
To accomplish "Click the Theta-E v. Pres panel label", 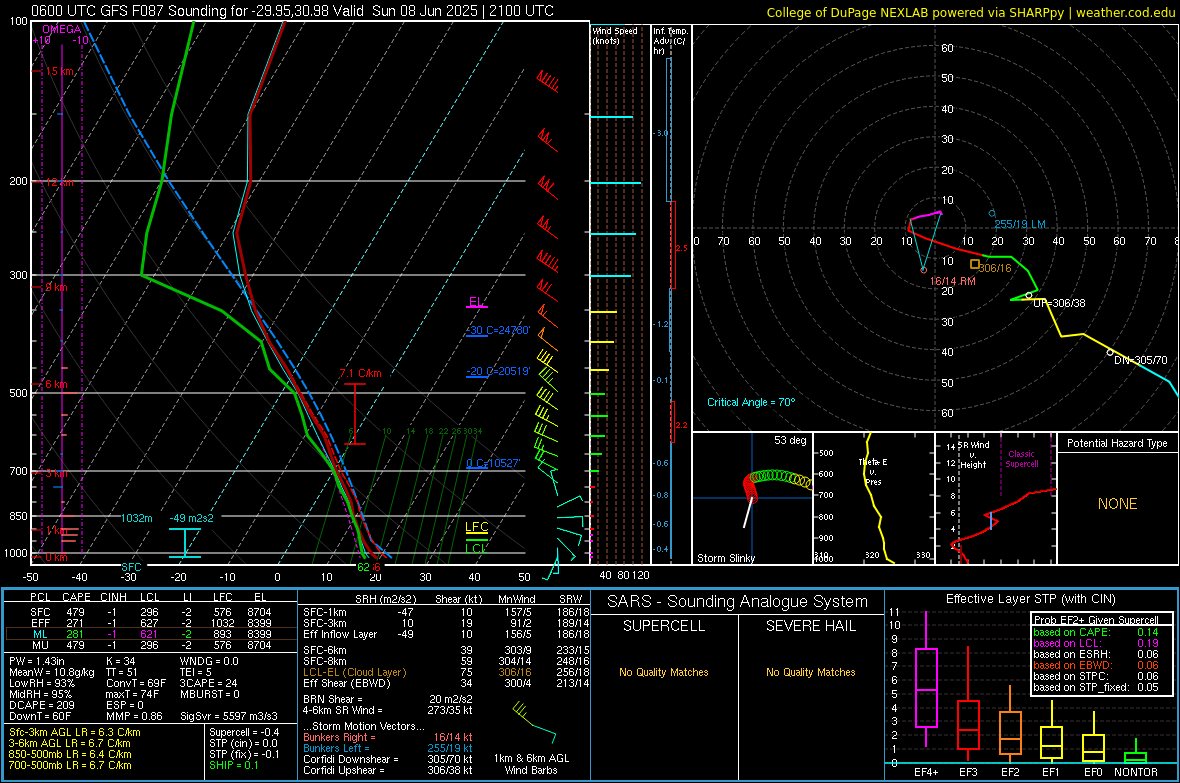I will [873, 472].
